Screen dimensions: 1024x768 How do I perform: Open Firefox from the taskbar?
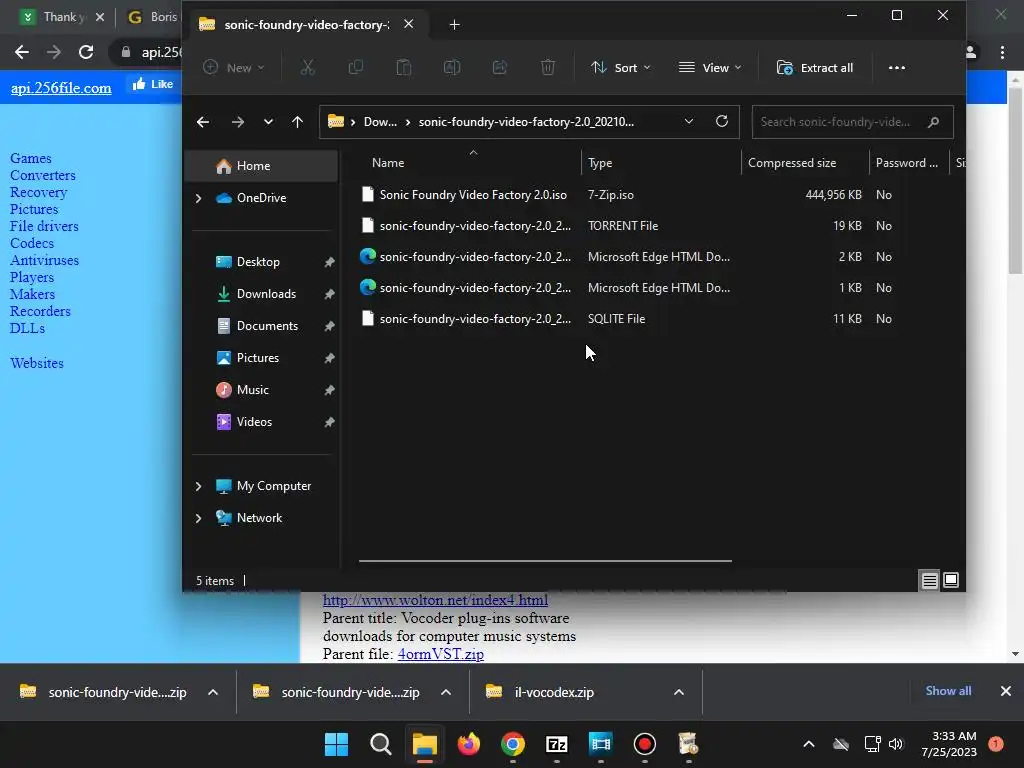point(468,744)
